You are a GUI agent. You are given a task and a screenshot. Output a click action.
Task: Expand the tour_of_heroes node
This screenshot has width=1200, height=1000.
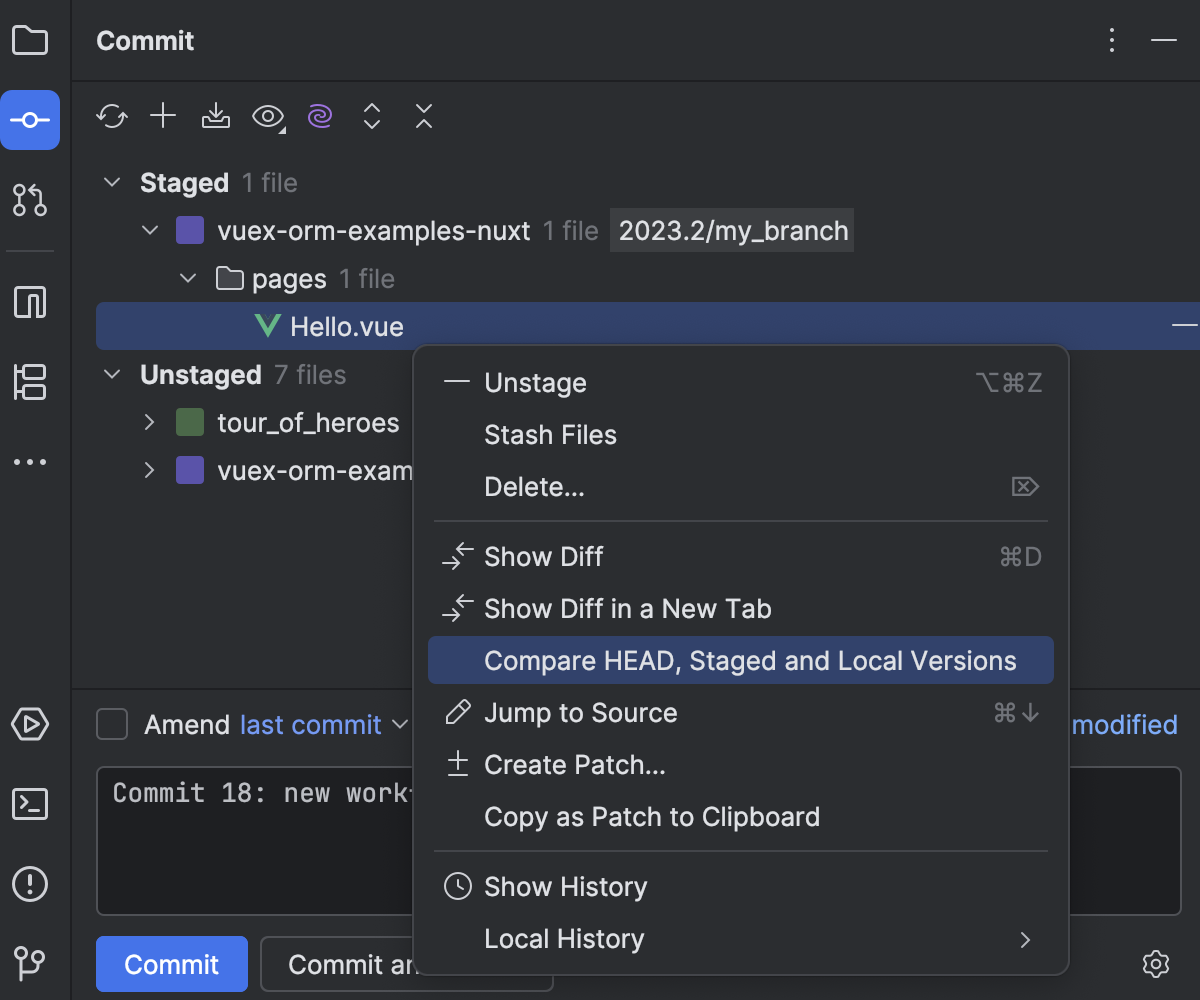[150, 423]
